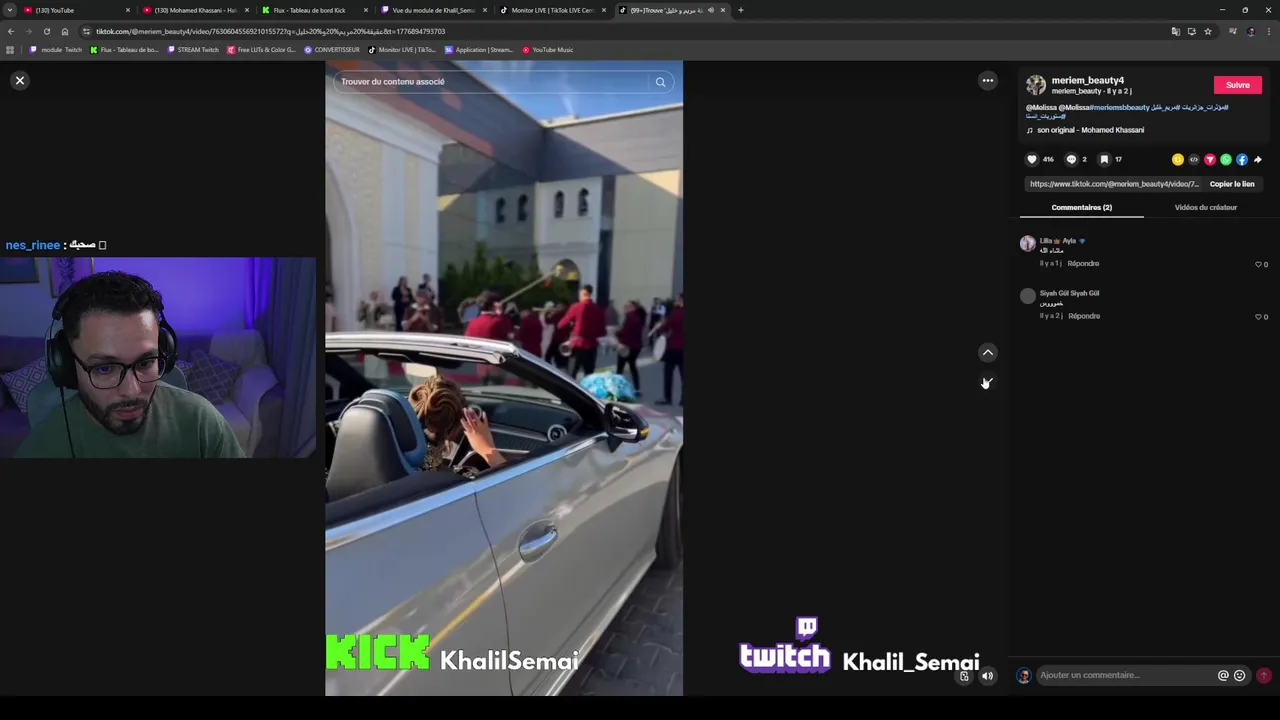
Task: Open YouTube Music bookmark
Action: (547, 50)
